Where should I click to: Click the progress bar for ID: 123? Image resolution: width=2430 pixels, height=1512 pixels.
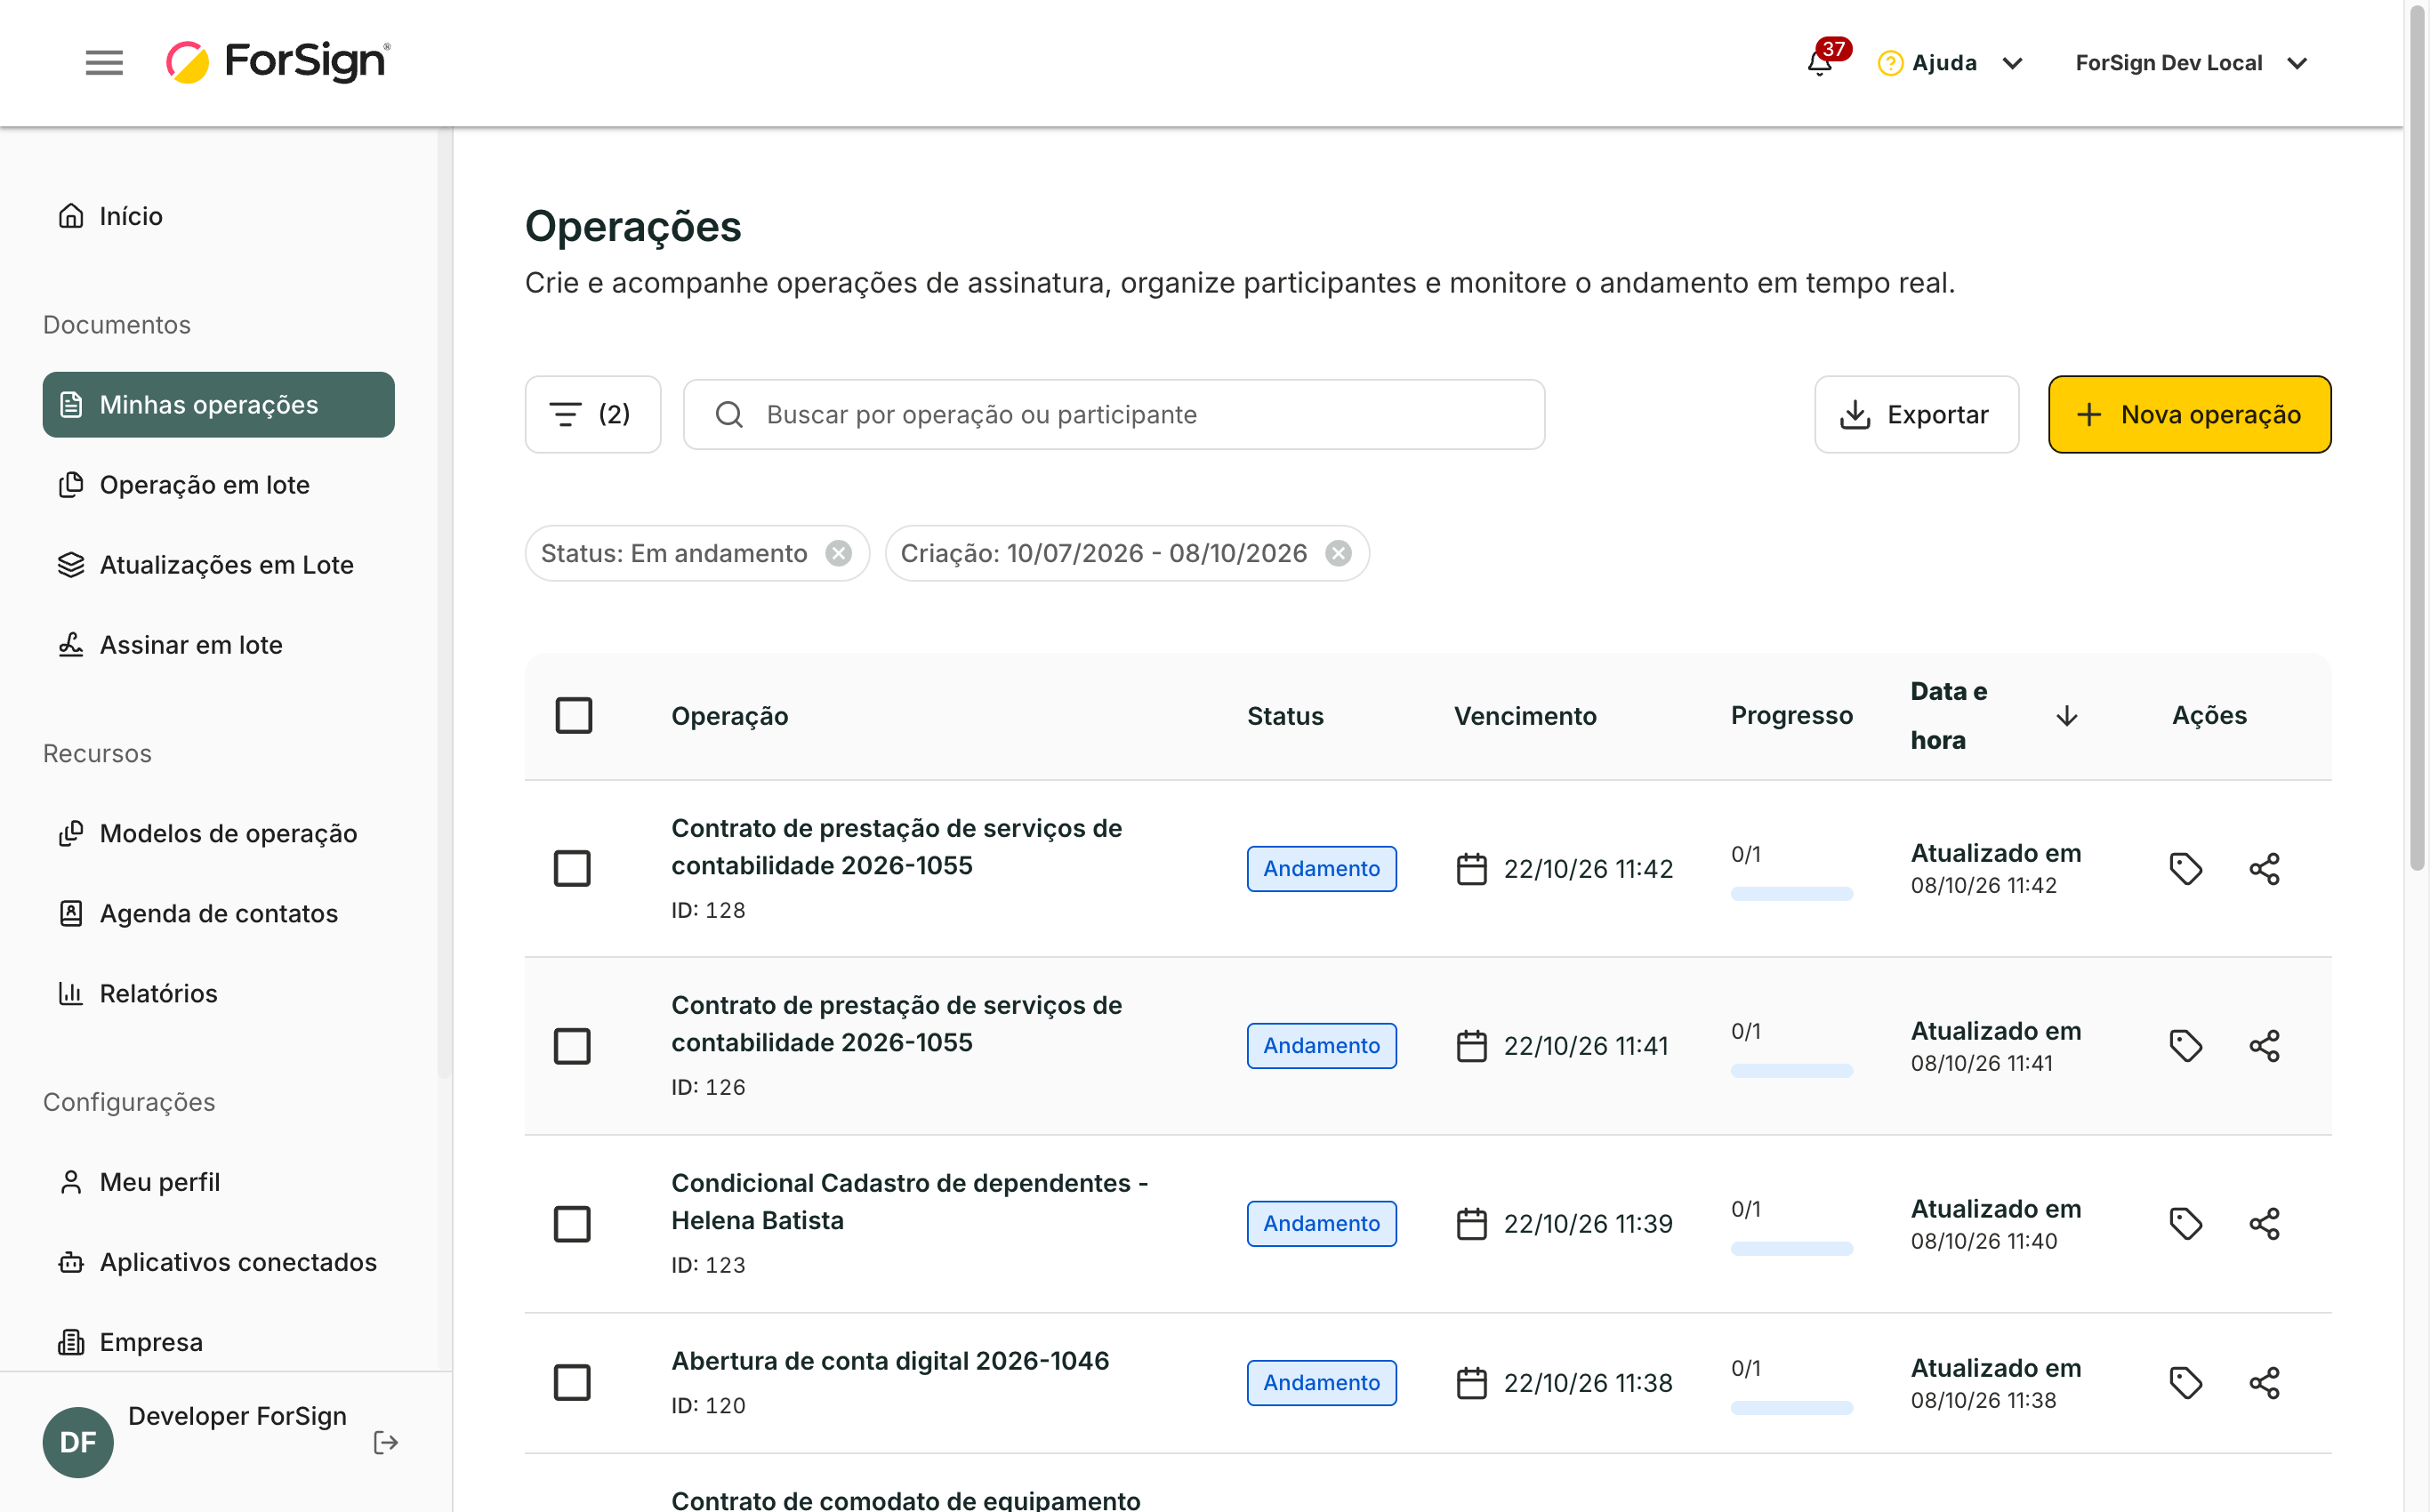pyautogui.click(x=1791, y=1248)
